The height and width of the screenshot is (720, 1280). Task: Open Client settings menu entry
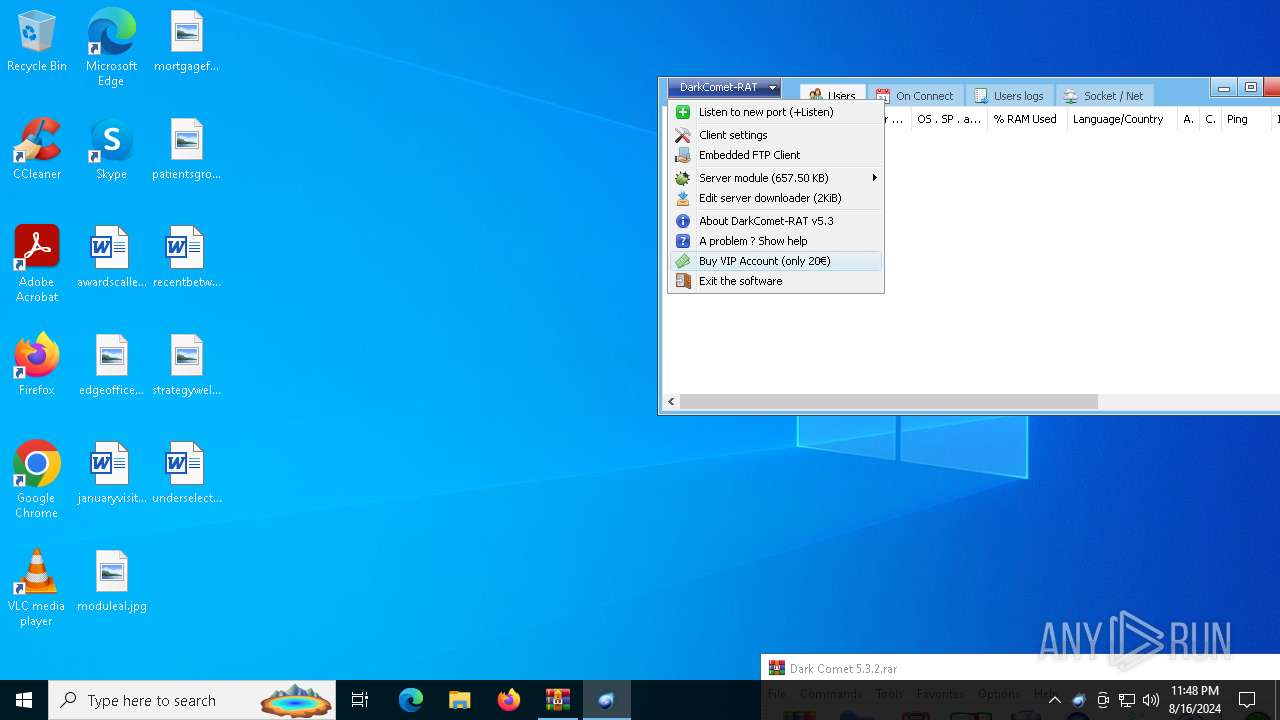click(x=776, y=135)
